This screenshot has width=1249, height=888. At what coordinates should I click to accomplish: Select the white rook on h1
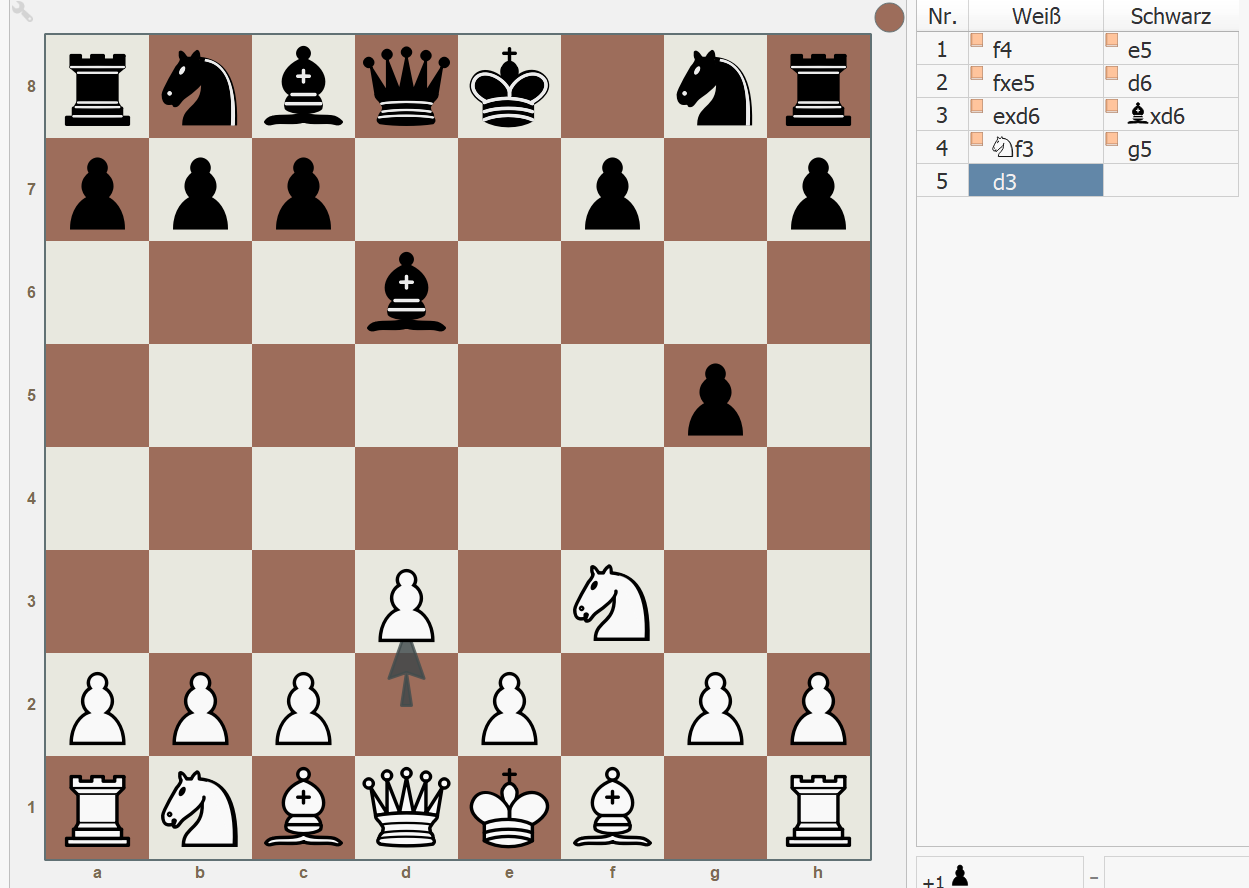coord(818,808)
